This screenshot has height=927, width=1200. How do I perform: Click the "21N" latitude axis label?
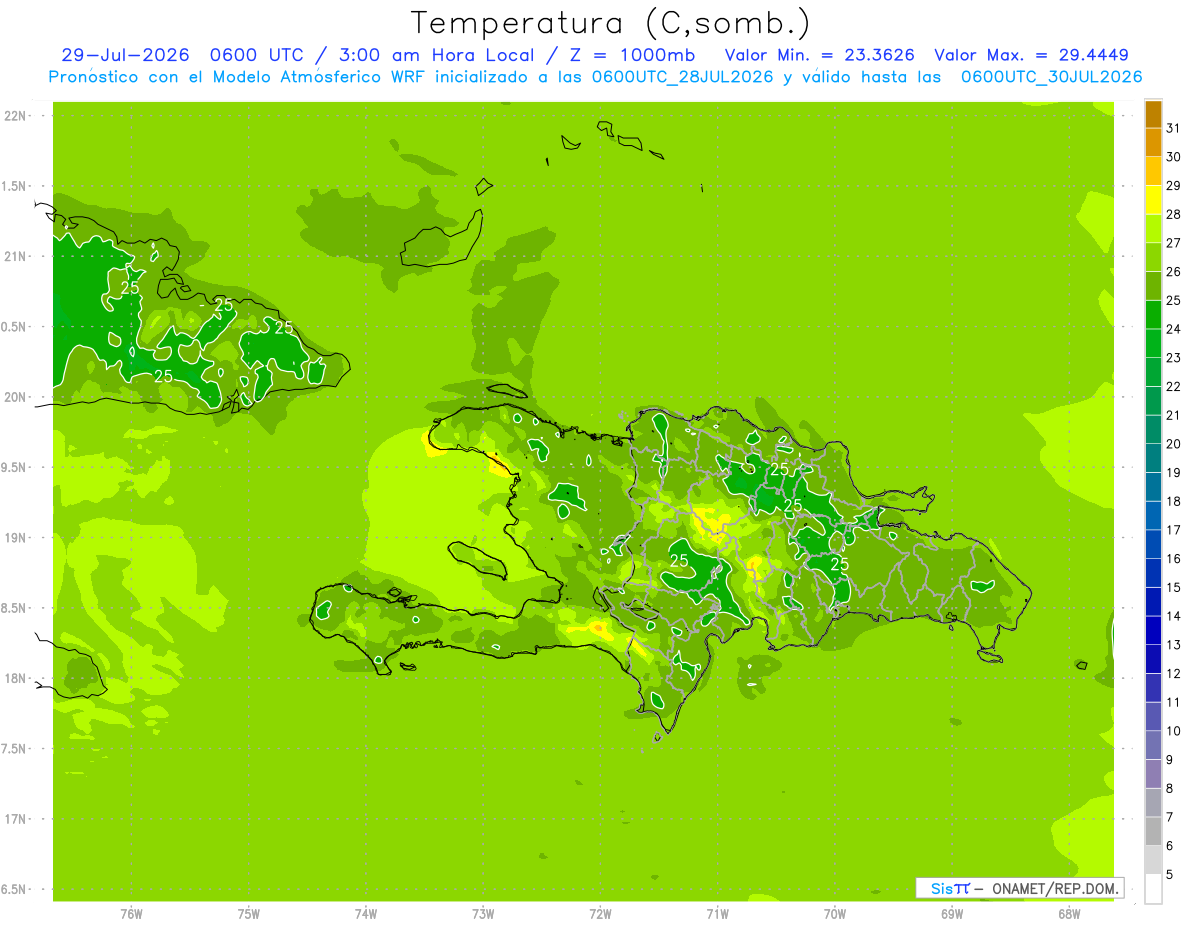[15, 256]
